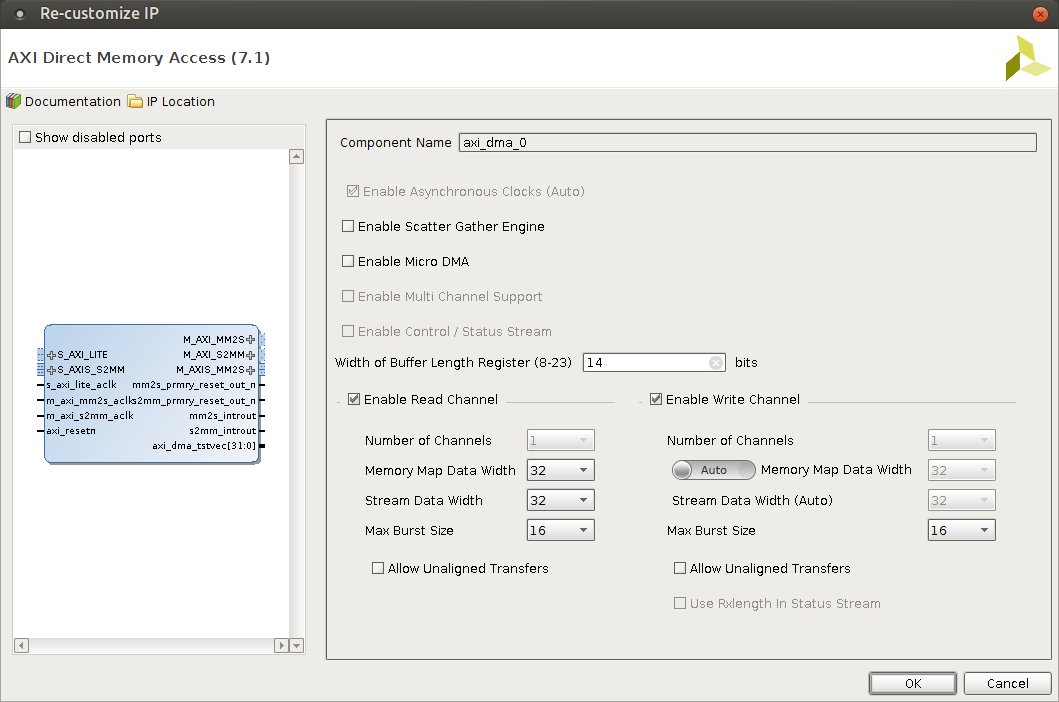This screenshot has width=1059, height=702.
Task: Click scroll-left arrow in IP preview
Action: (22, 645)
